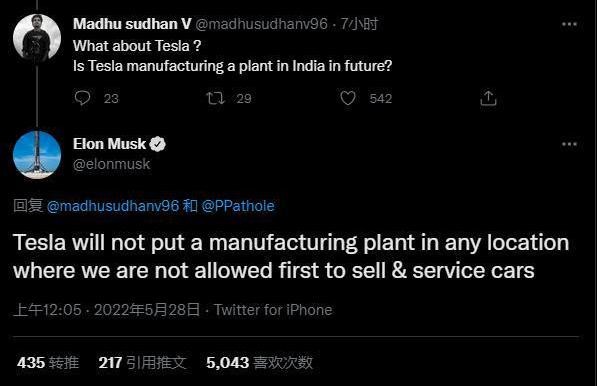Viewport: 598px width, 386px height.
Task: Open three-dot menu on Elon Musk tweet
Action: [569, 144]
